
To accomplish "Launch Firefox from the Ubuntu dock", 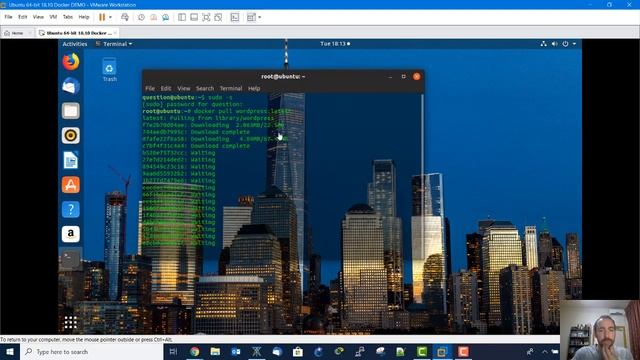I will click(71, 62).
